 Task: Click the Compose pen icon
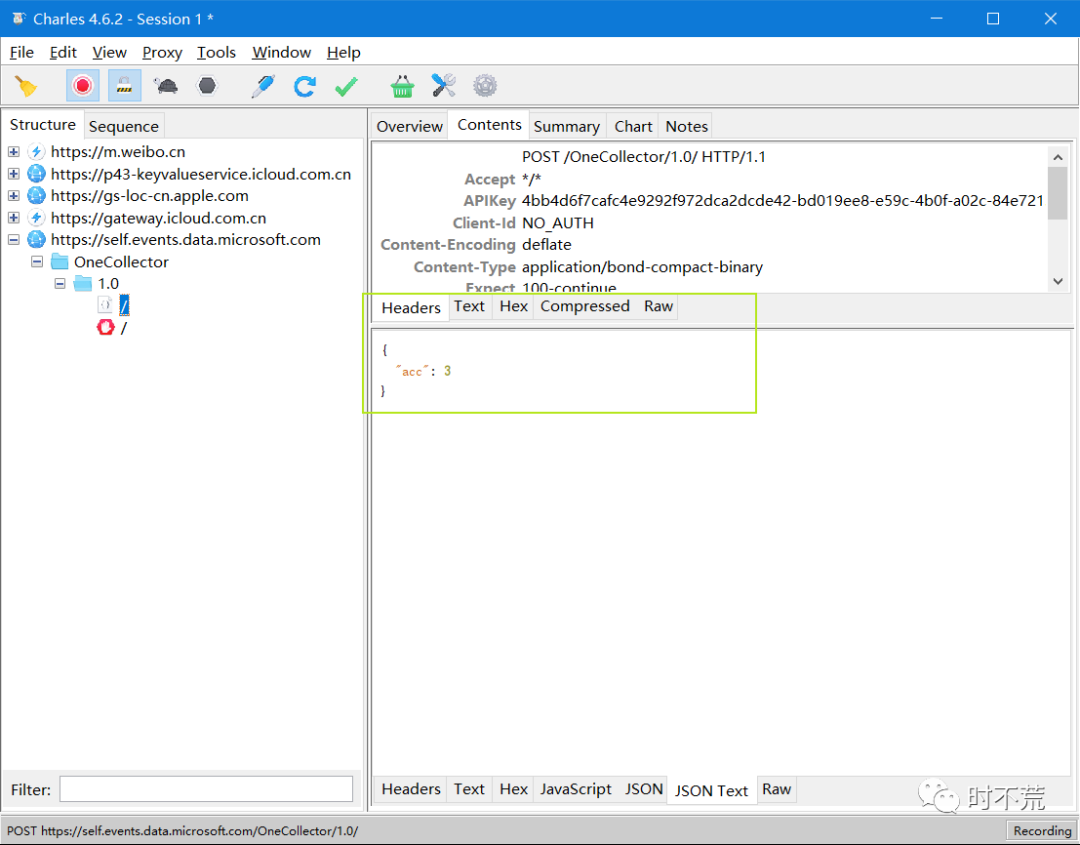coord(263,86)
